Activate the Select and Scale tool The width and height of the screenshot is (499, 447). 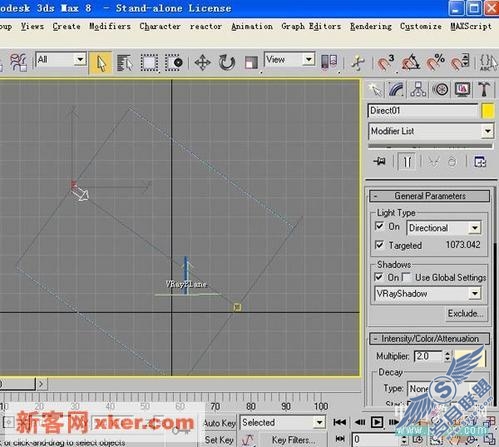[x=251, y=63]
